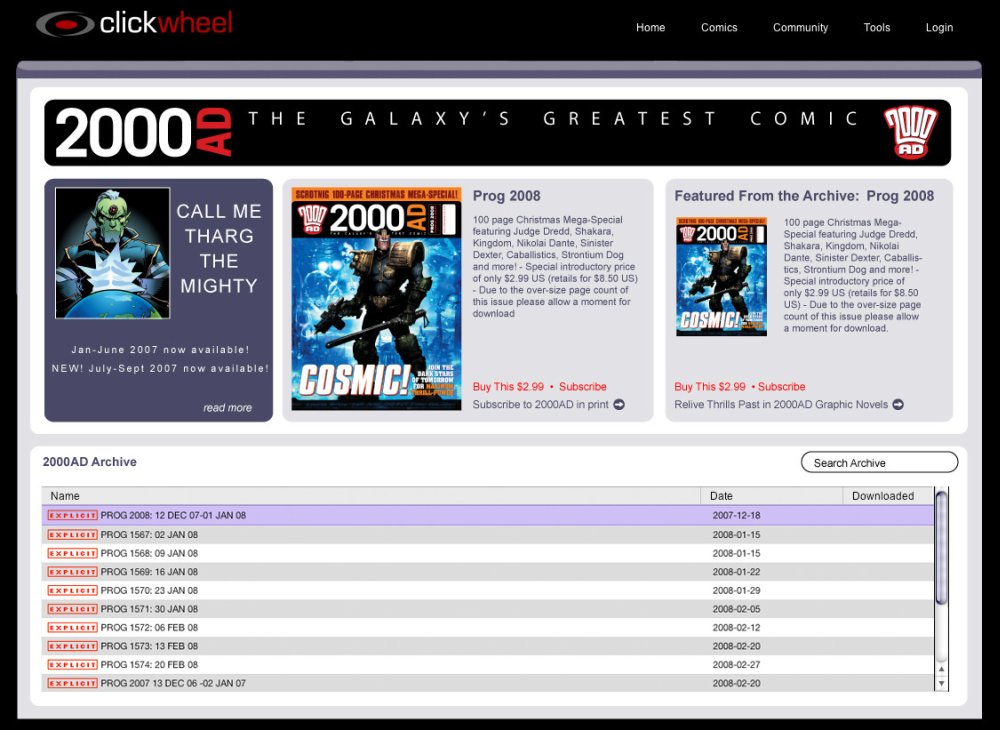1000x730 pixels.
Task: Click Buy This $2.99 under Prog 2008
Action: tap(508, 386)
